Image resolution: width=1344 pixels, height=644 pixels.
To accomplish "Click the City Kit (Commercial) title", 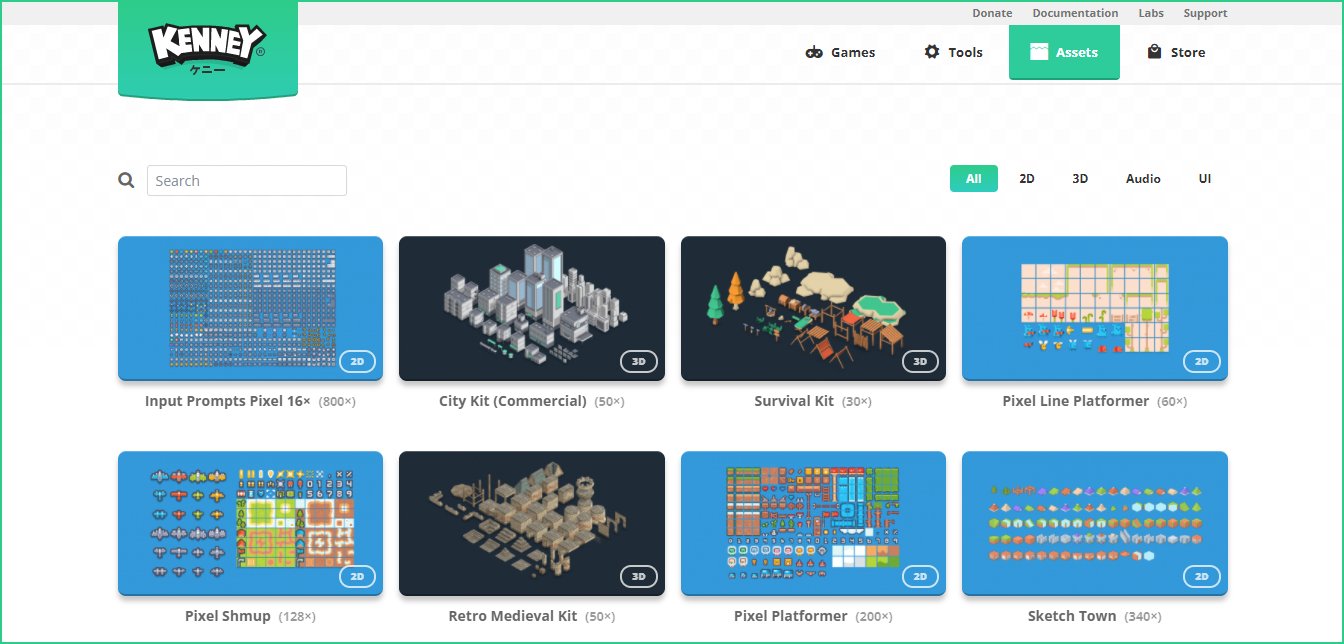I will tap(513, 401).
